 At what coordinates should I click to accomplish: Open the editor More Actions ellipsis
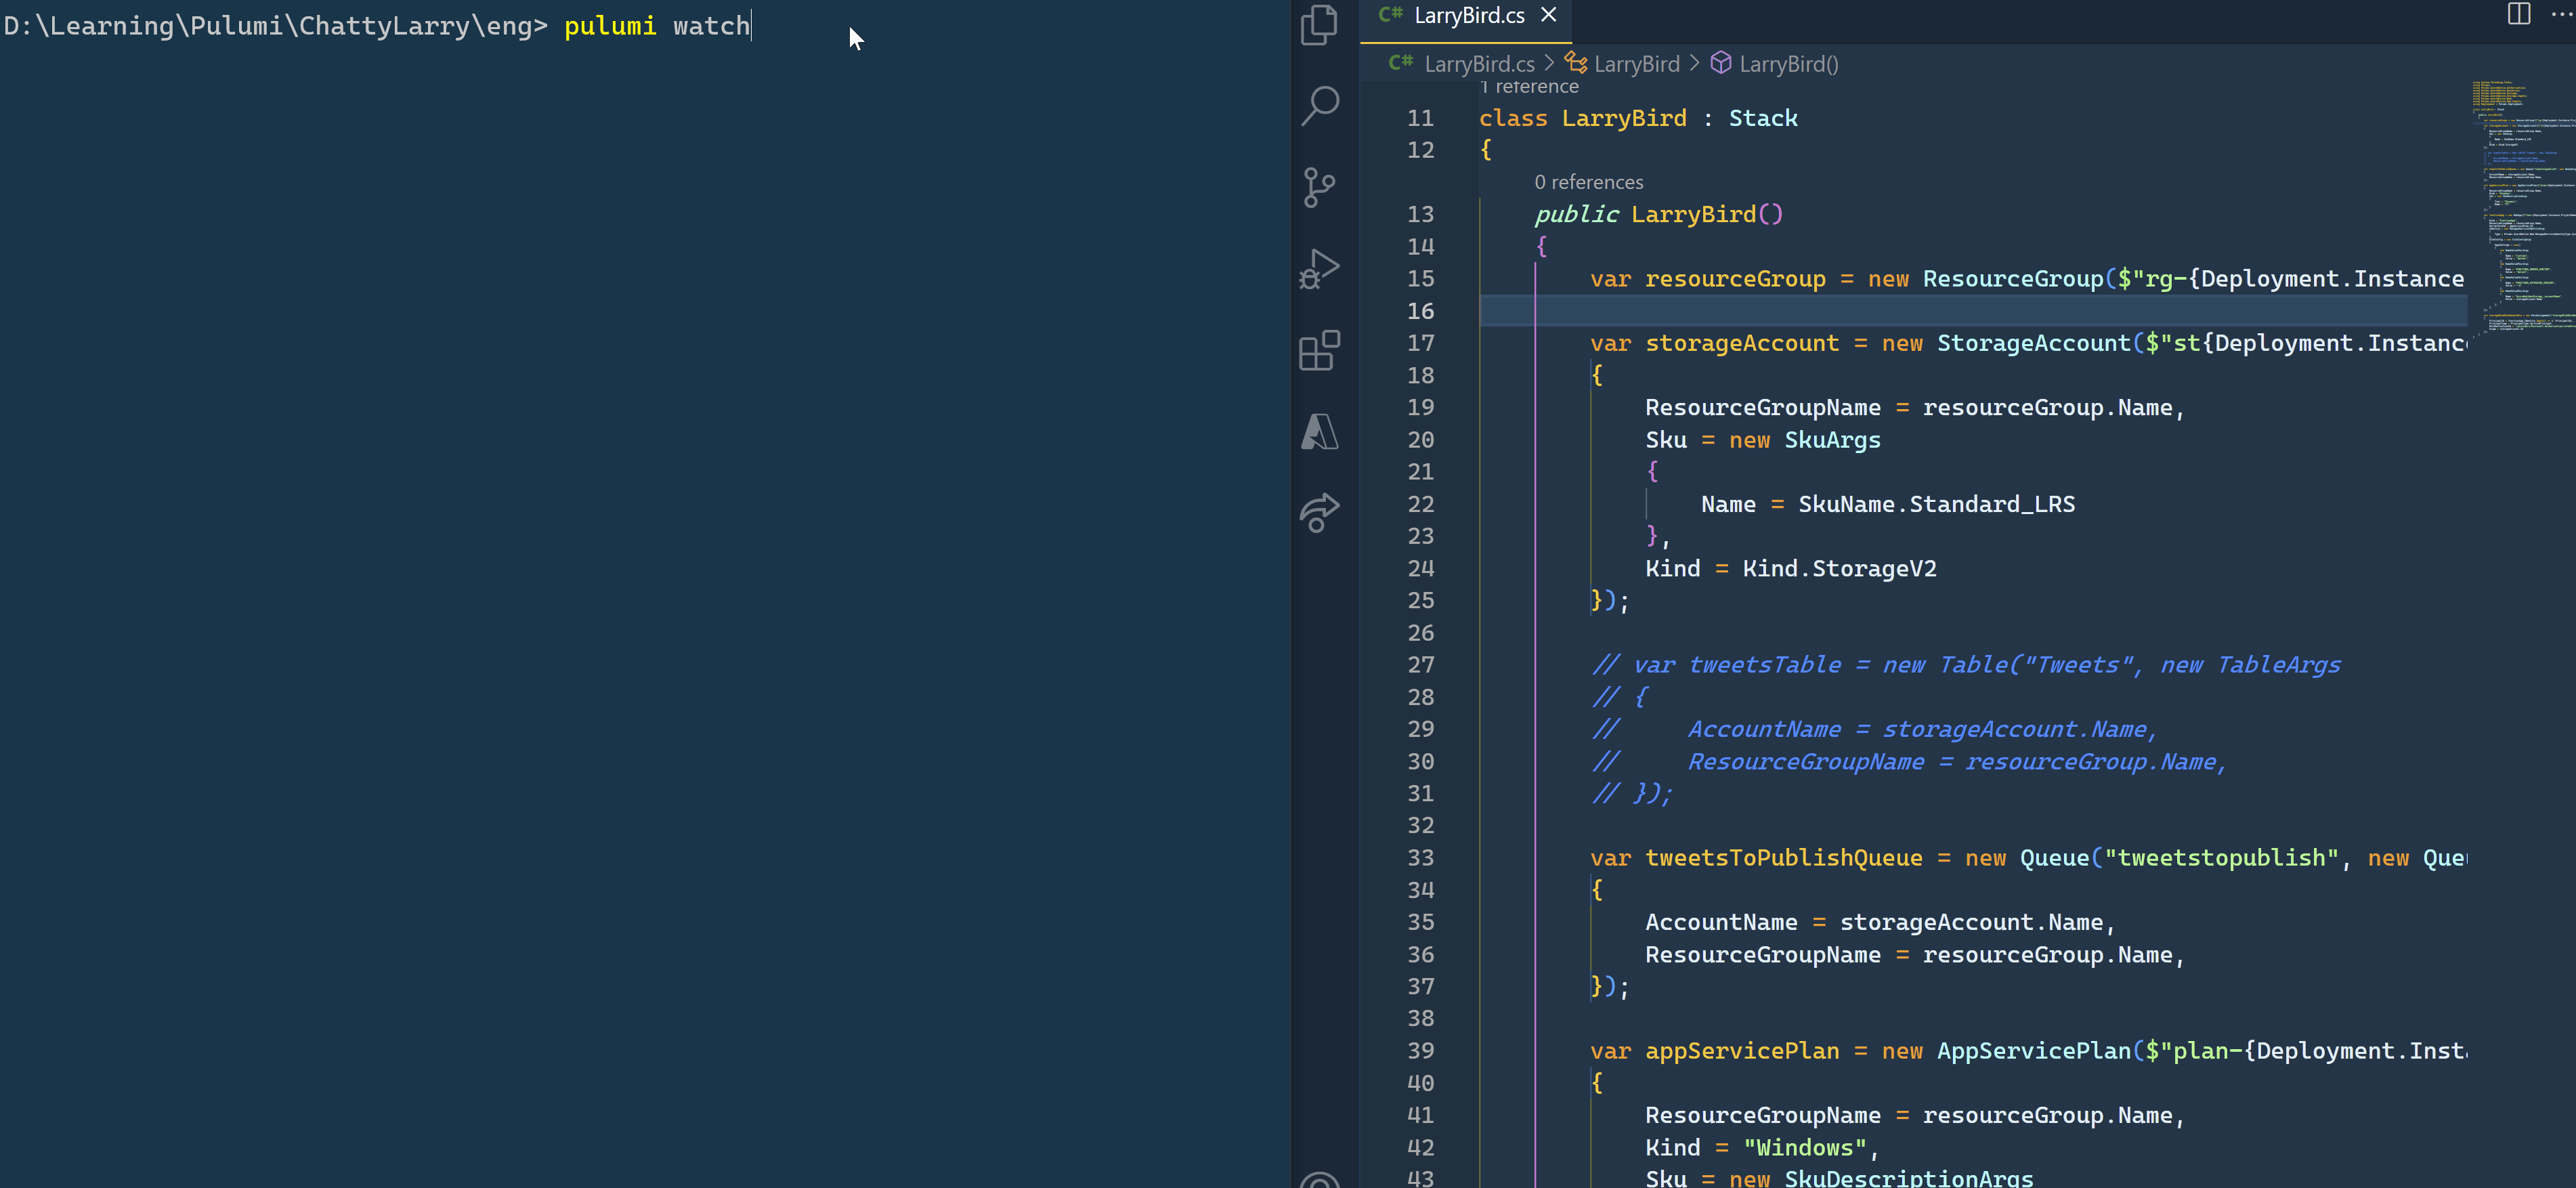[x=2560, y=14]
